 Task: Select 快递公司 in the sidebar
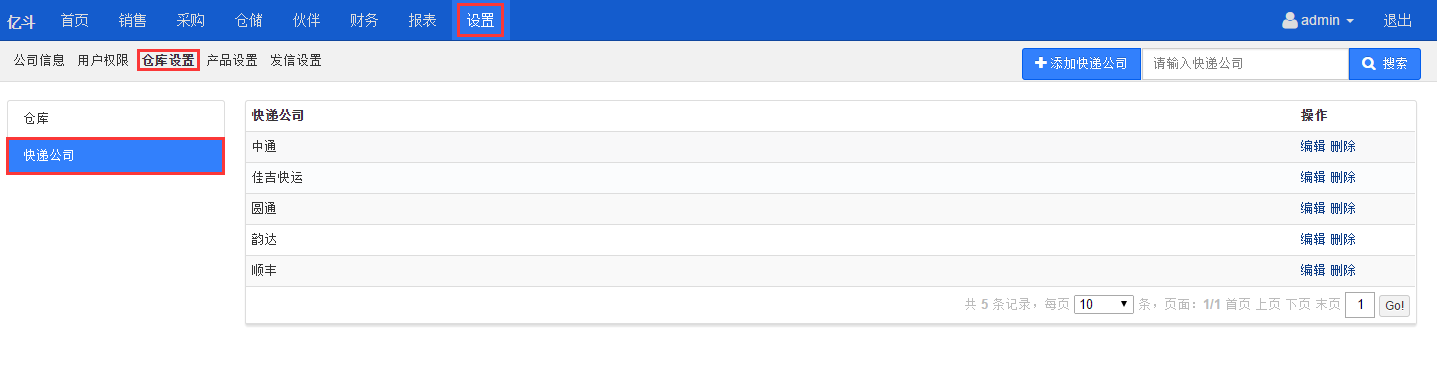(x=116, y=155)
